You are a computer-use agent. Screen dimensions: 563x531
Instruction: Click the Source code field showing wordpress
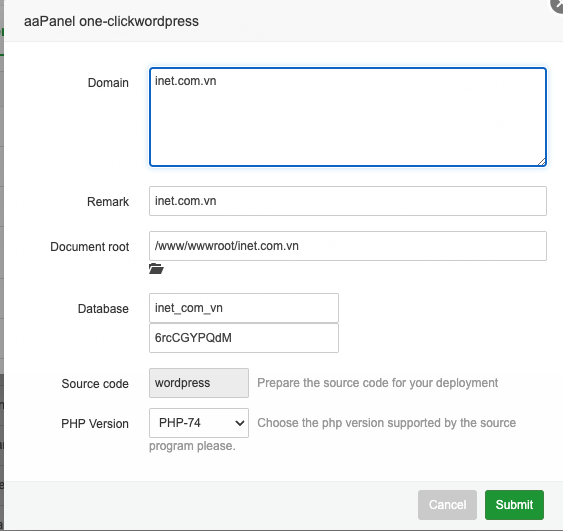click(199, 383)
